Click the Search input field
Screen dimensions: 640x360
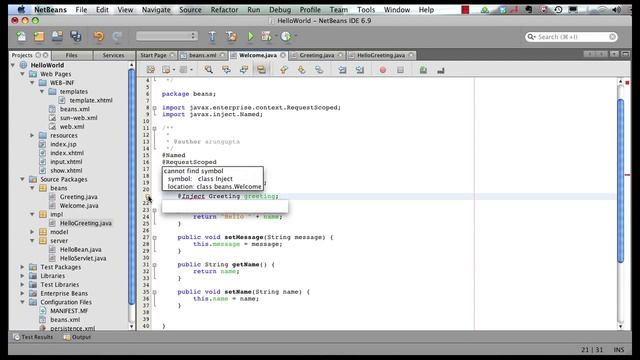coord(571,37)
